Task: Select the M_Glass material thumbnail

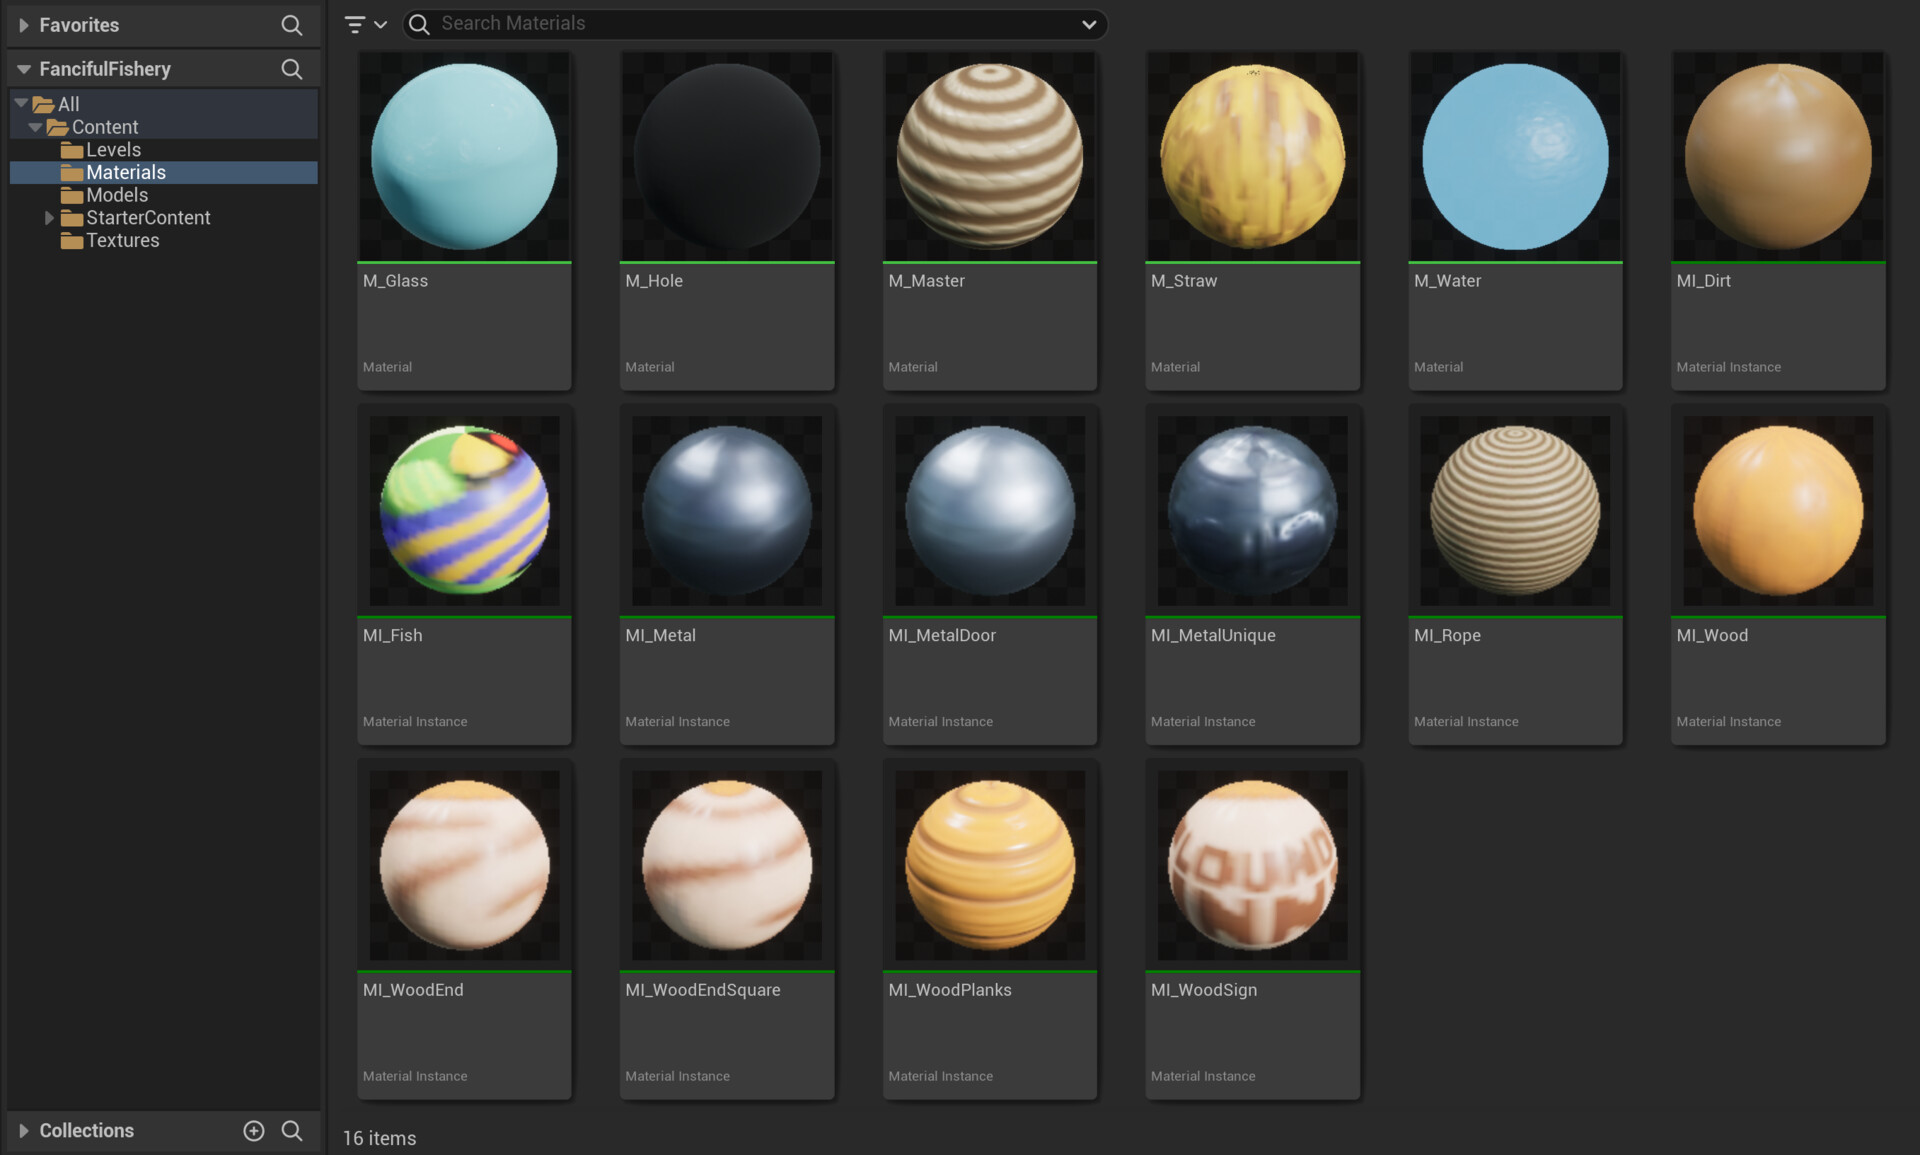Action: tap(464, 157)
